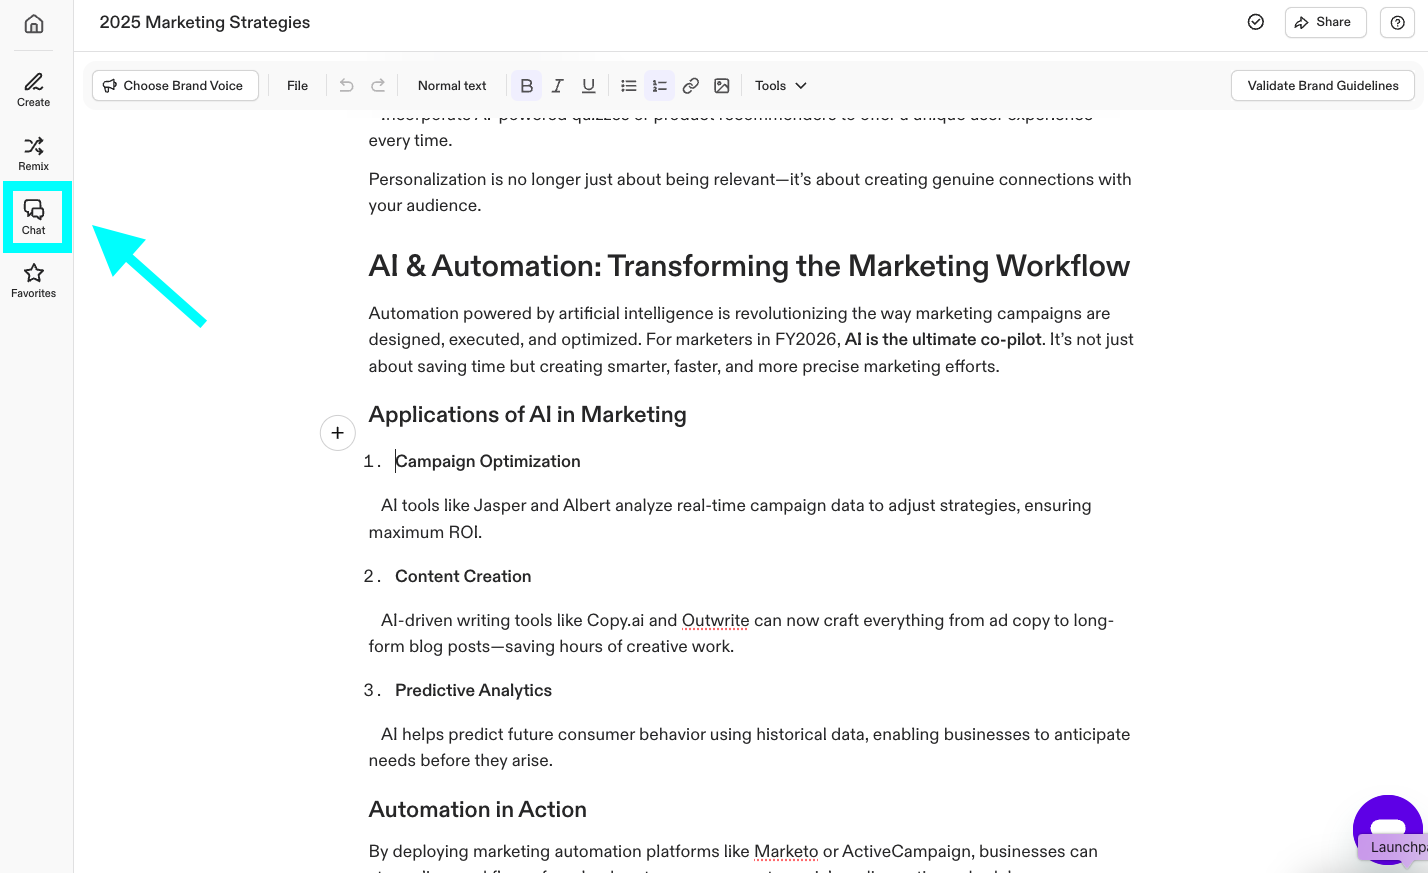Image resolution: width=1428 pixels, height=873 pixels.
Task: Toggle italic formatting
Action: pos(558,86)
